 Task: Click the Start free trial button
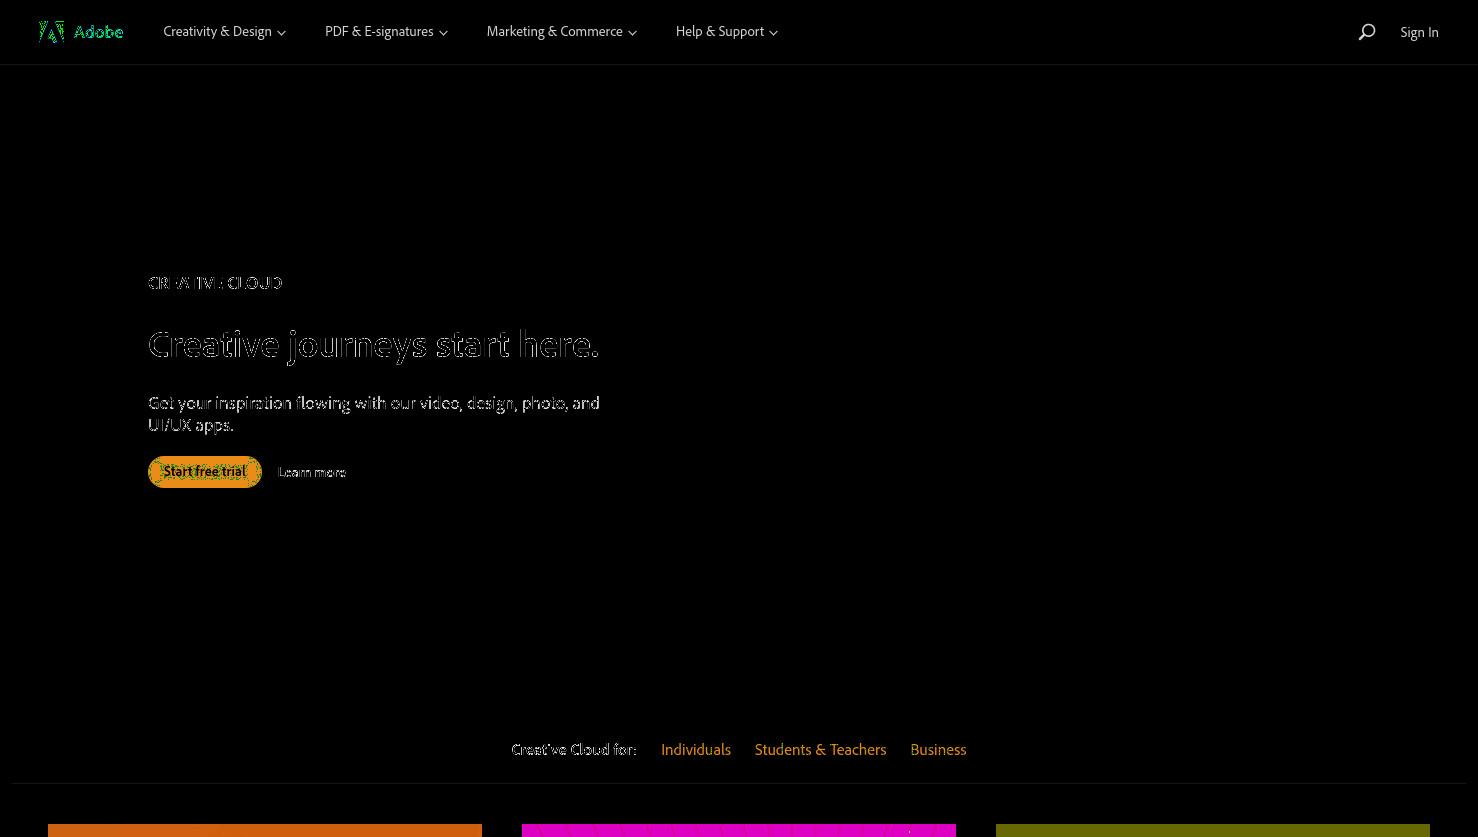[x=205, y=472]
